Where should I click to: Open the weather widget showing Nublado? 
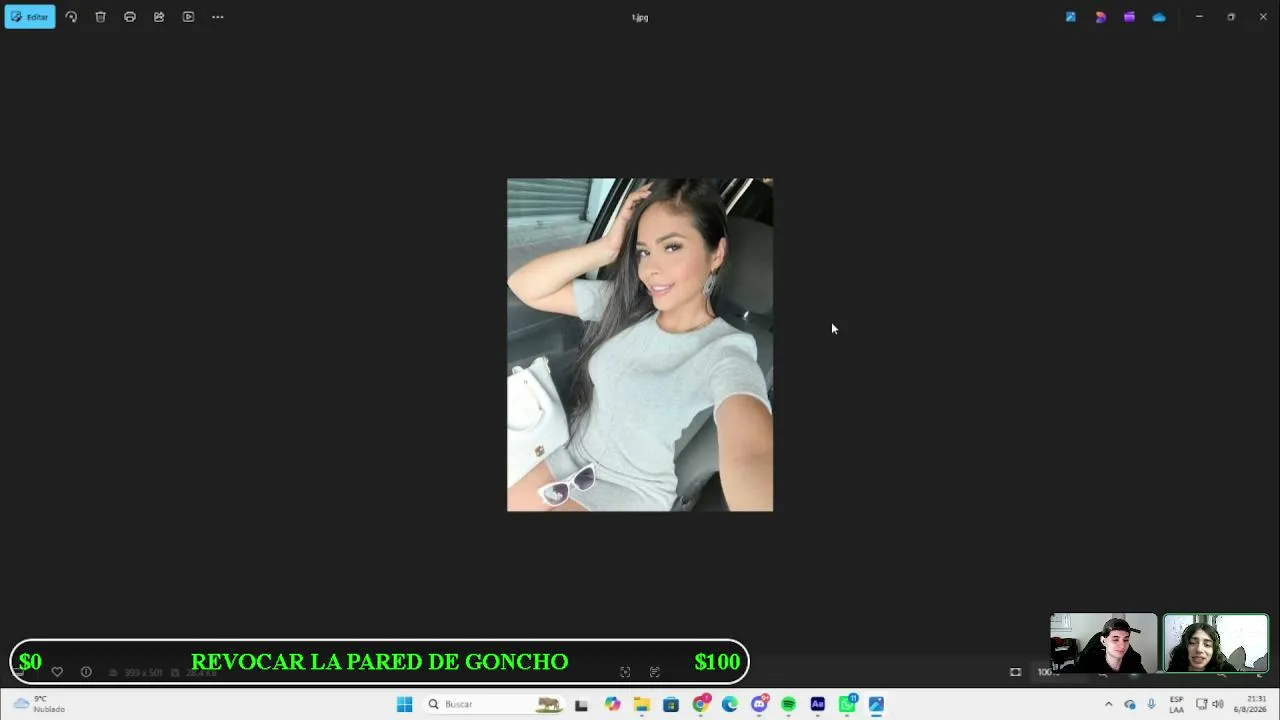[40, 704]
